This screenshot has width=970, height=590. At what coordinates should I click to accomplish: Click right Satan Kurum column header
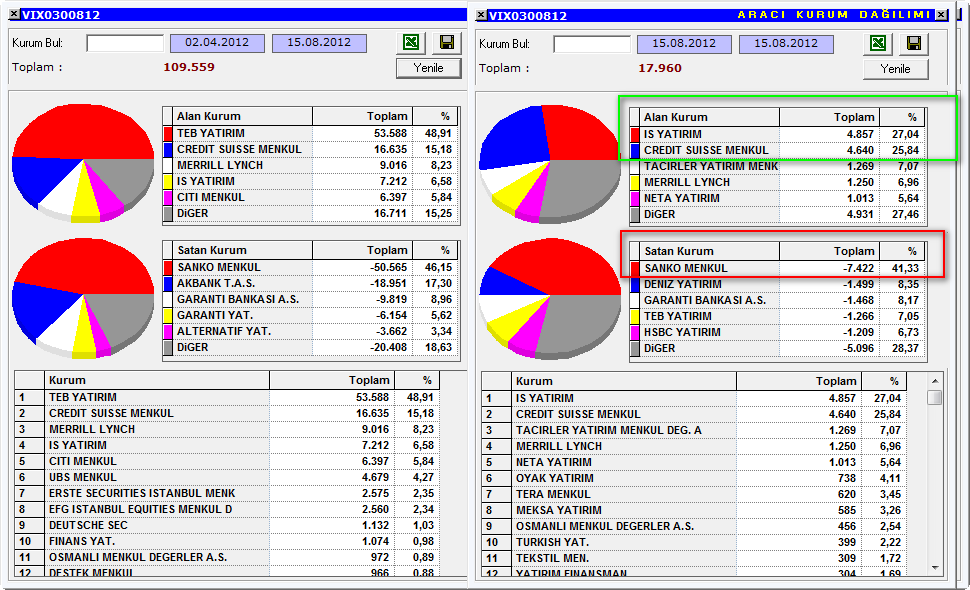pyautogui.click(x=705, y=251)
